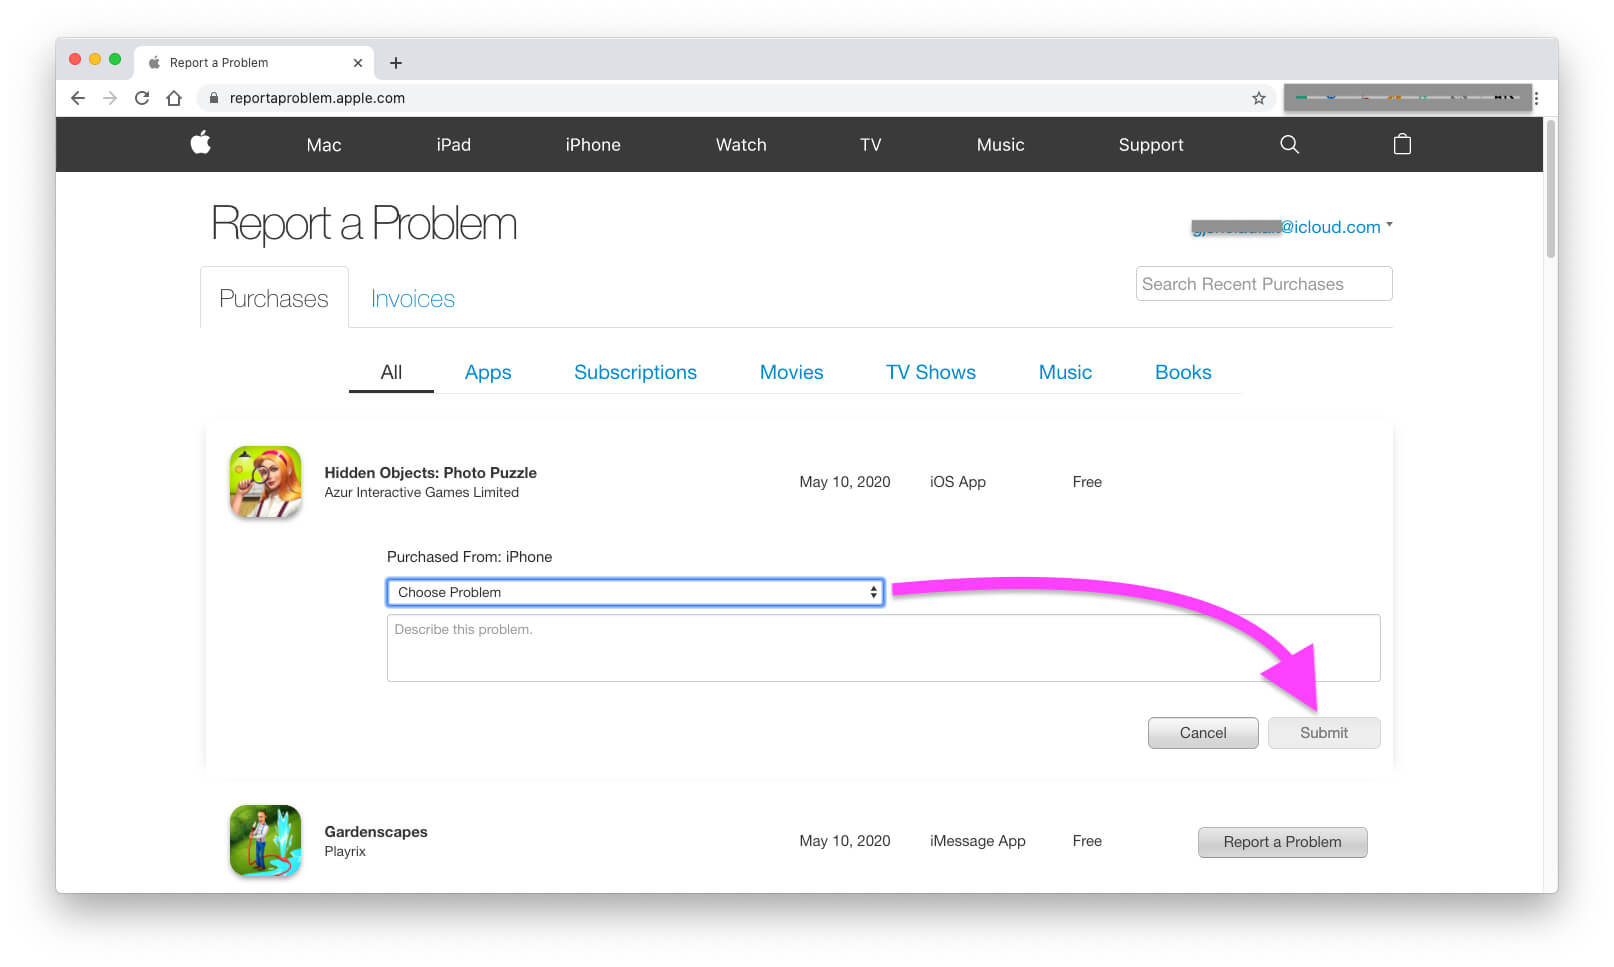The height and width of the screenshot is (967, 1614).
Task: Bookmark the page via the star icon
Action: [x=1258, y=97]
